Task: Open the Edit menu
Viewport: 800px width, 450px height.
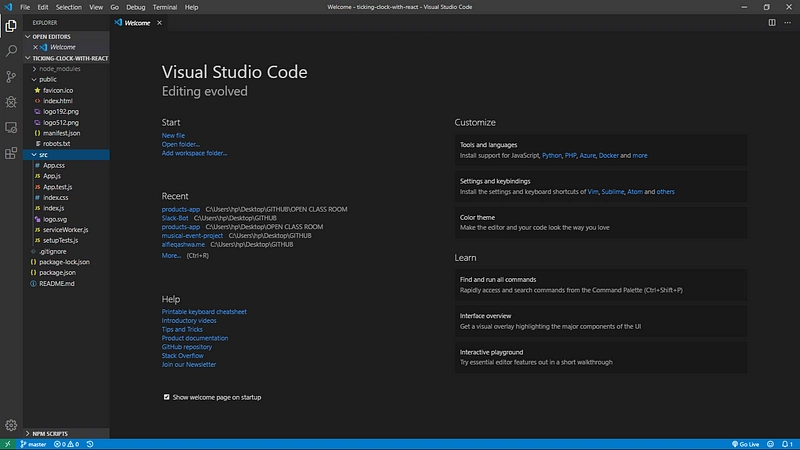Action: pyautogui.click(x=43, y=7)
